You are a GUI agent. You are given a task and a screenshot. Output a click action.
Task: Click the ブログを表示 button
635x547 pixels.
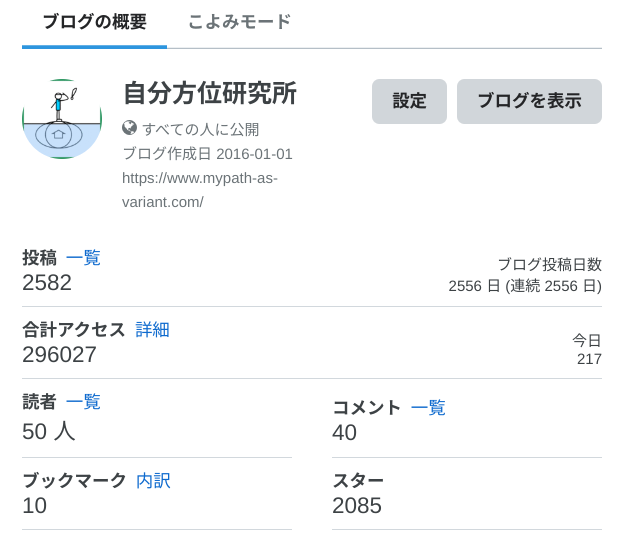[x=529, y=101]
